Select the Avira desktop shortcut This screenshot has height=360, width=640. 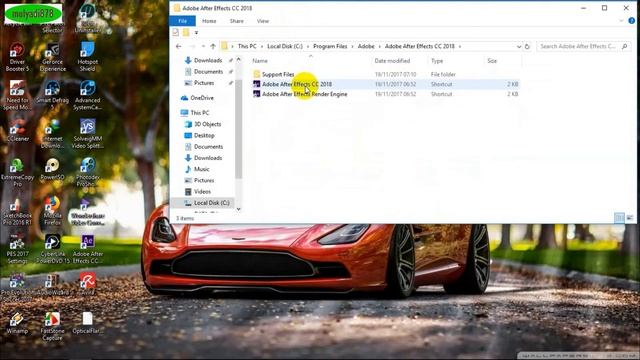[x=87, y=284]
